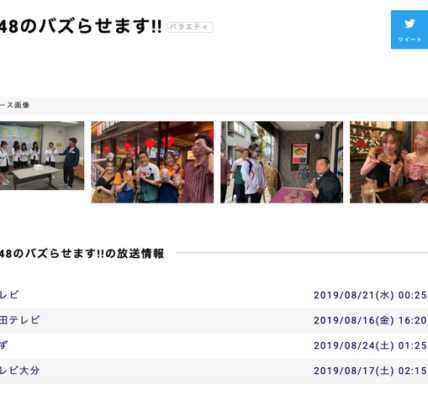The width and height of the screenshot is (428, 400).
Task: Click the 放送情報 section heading
Action: coord(82,254)
